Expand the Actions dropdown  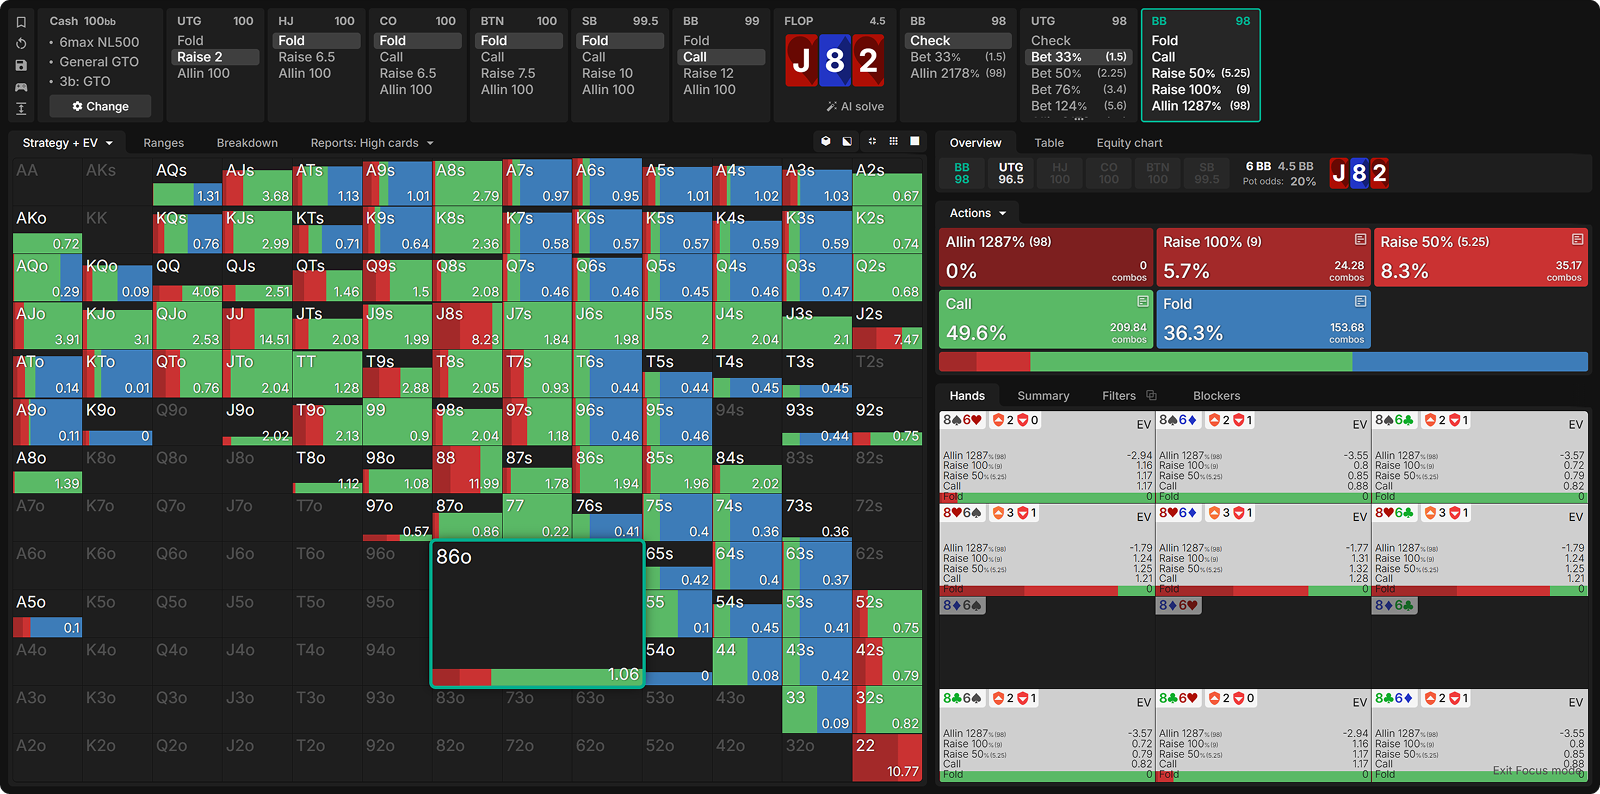coord(977,213)
